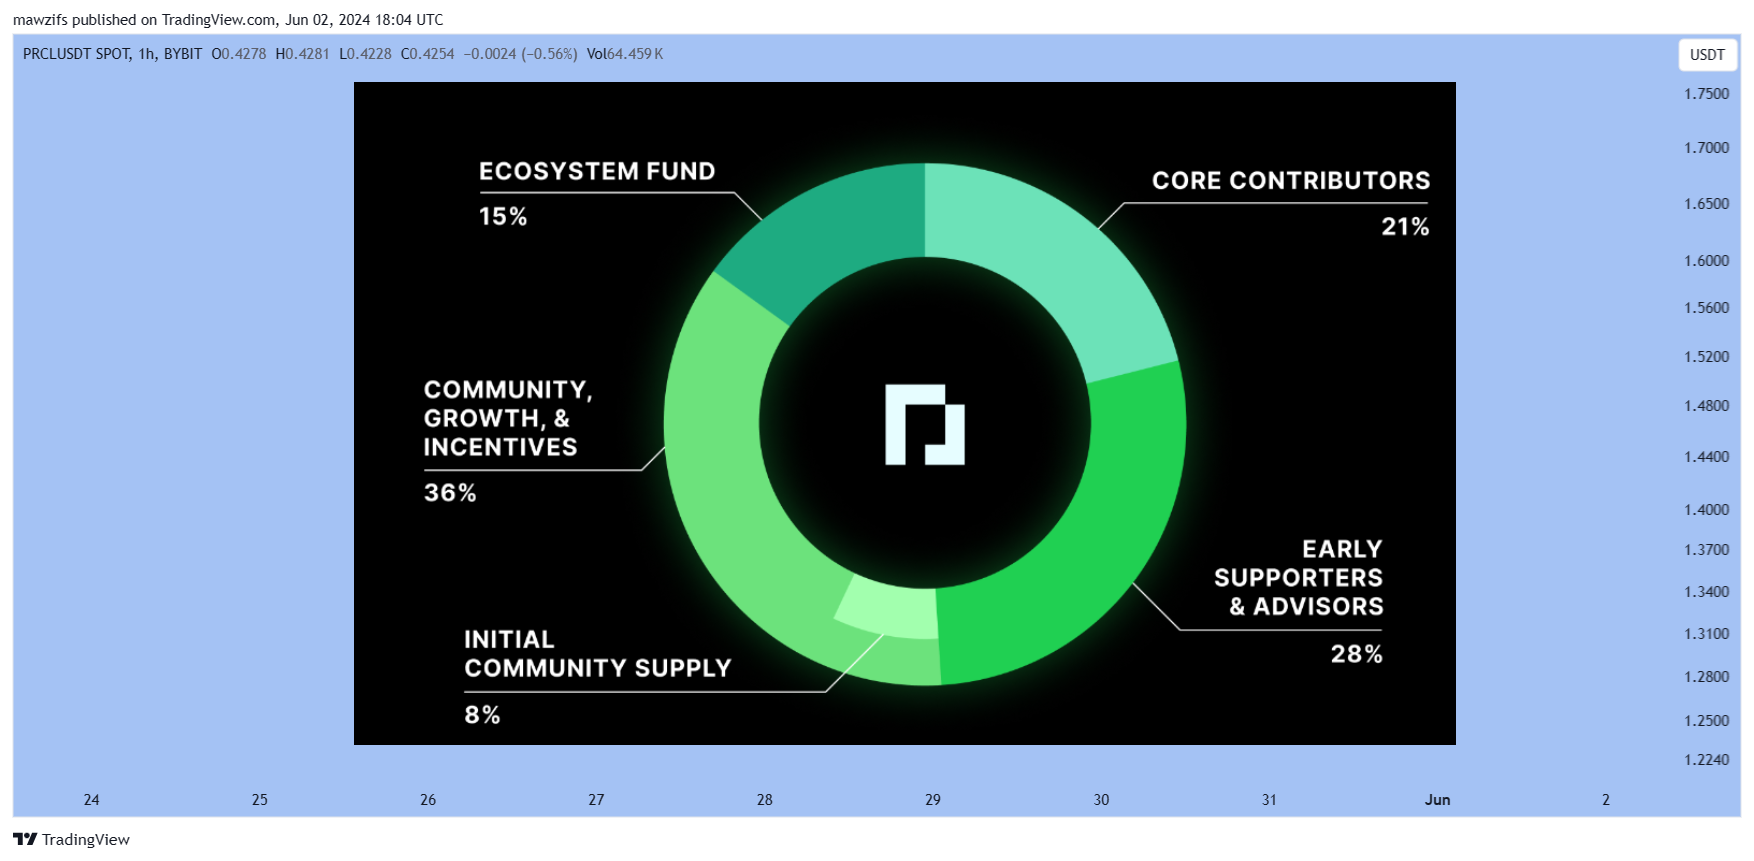The image size is (1754, 861).
Task: Click the CORE CONTRIBUTORS label
Action: [1291, 180]
